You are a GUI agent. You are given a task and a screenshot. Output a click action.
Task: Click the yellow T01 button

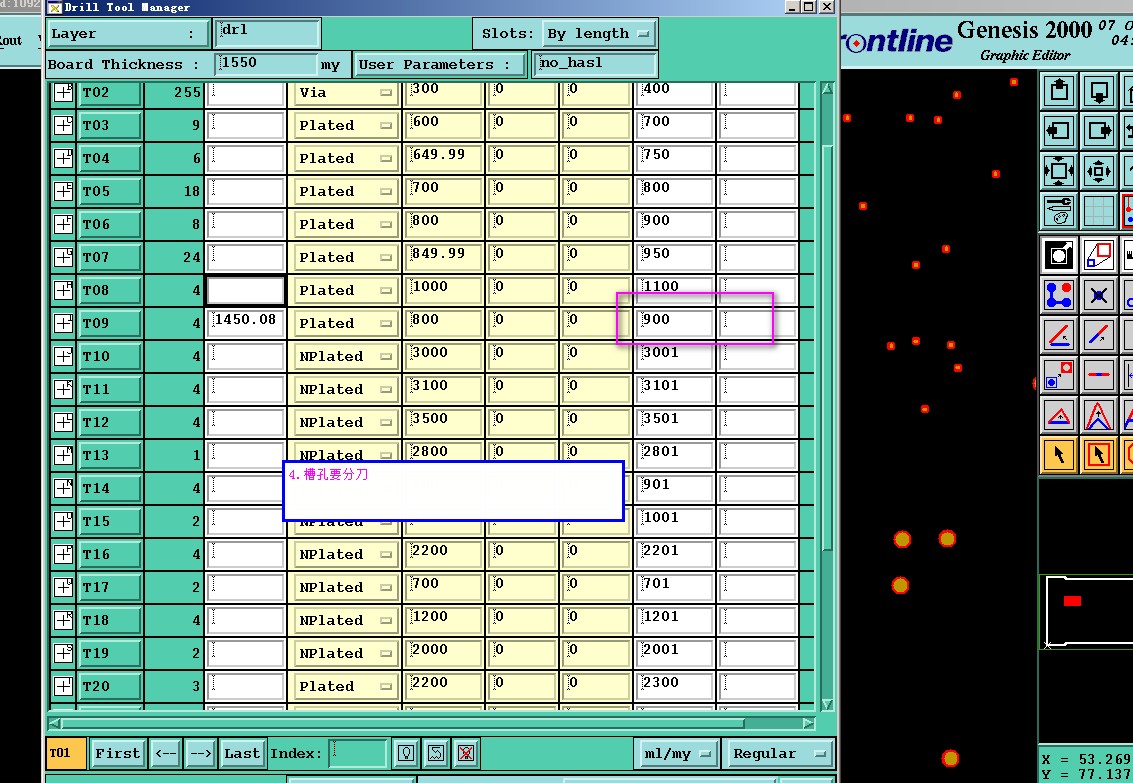(66, 753)
